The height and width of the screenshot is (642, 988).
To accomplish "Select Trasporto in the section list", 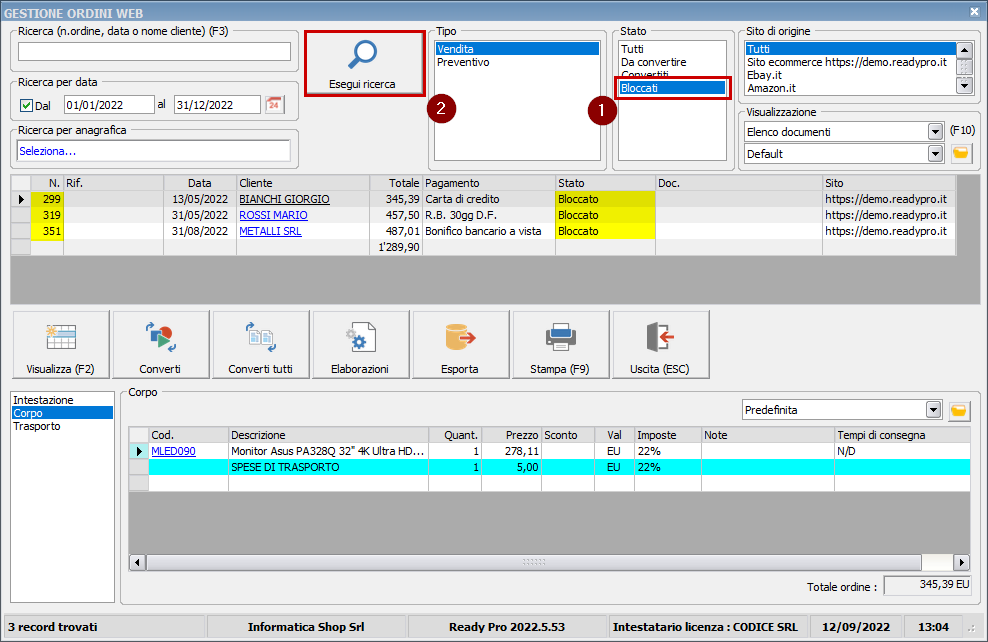I will [x=37, y=426].
